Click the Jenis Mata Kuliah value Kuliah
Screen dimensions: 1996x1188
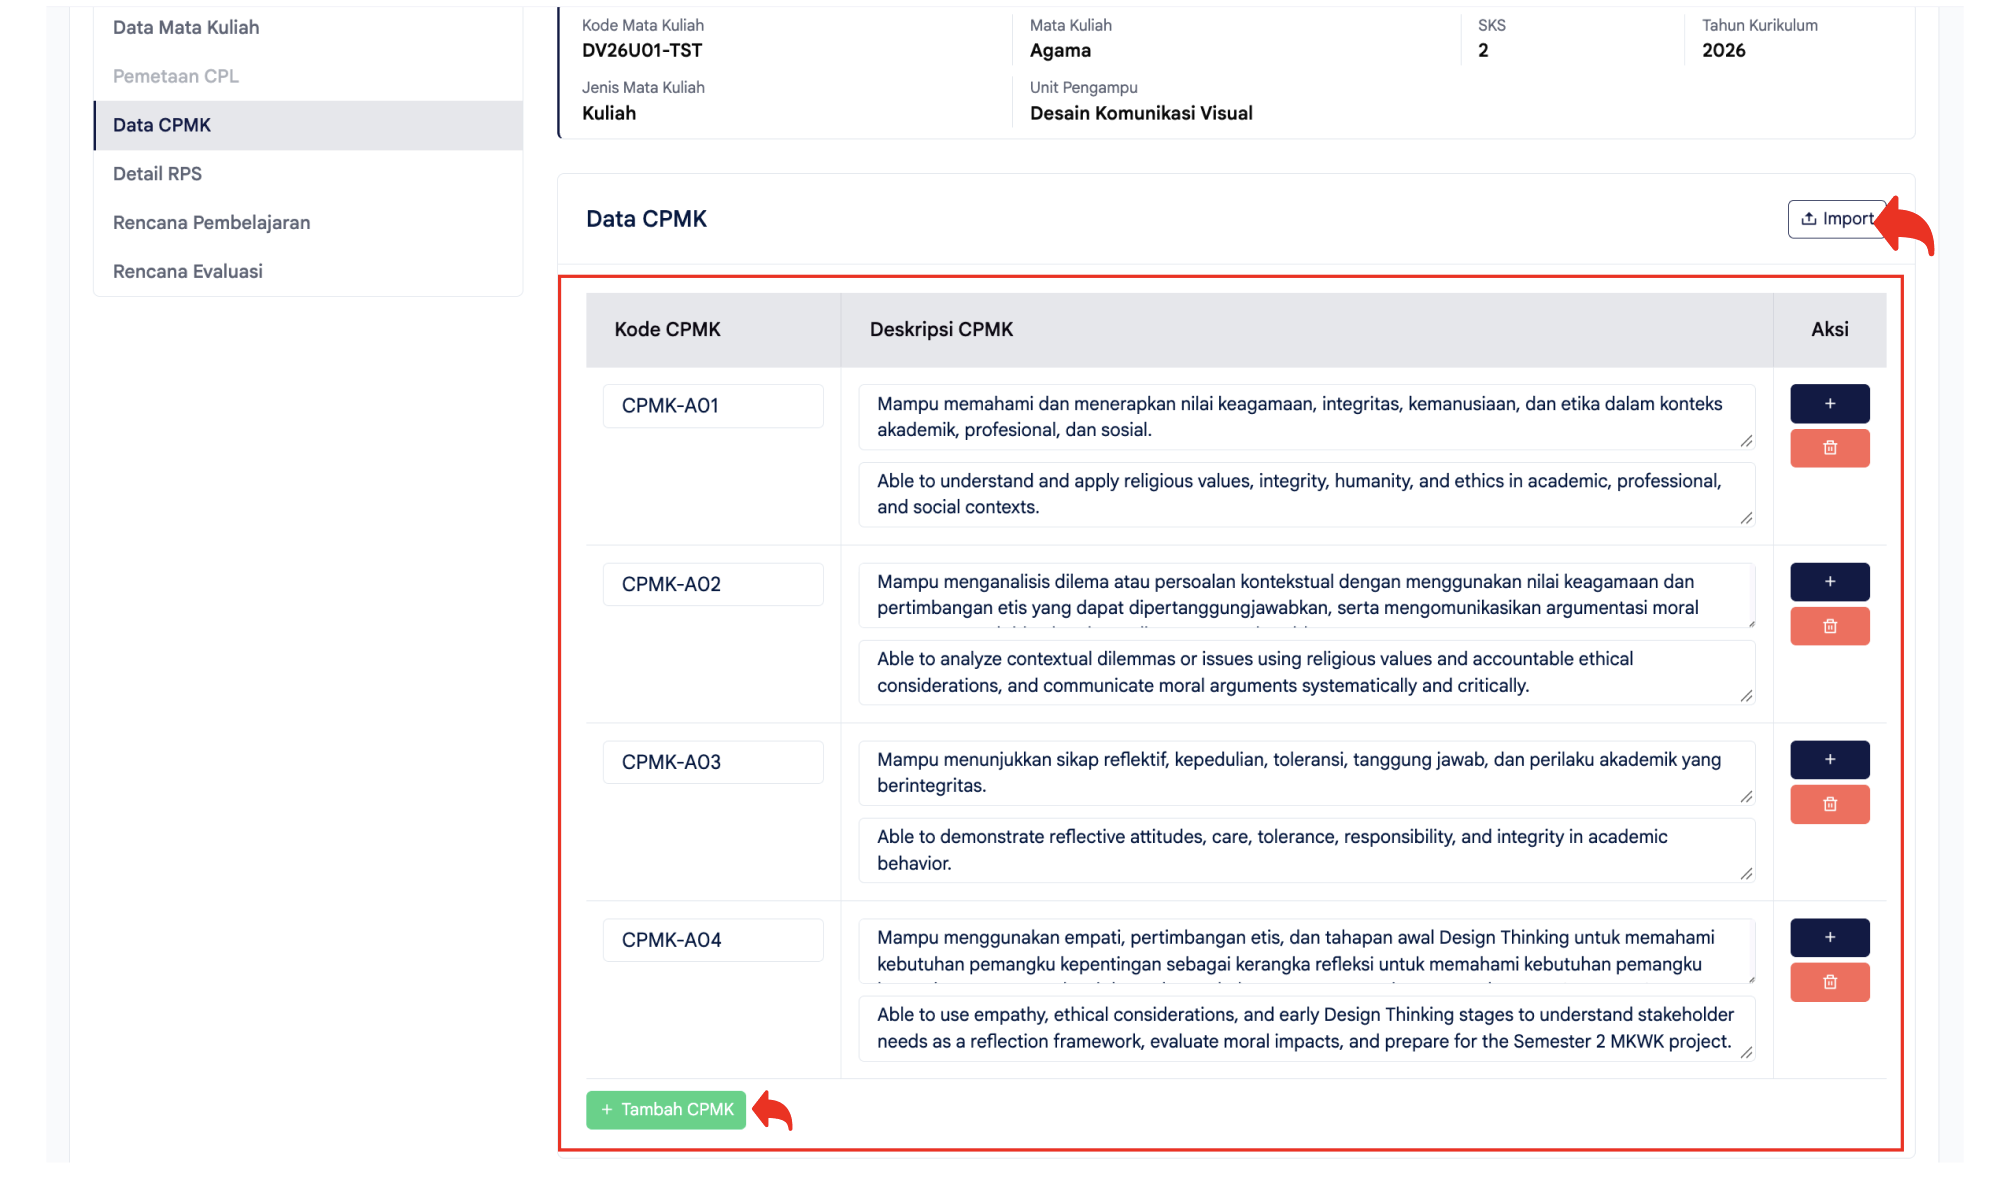click(609, 113)
